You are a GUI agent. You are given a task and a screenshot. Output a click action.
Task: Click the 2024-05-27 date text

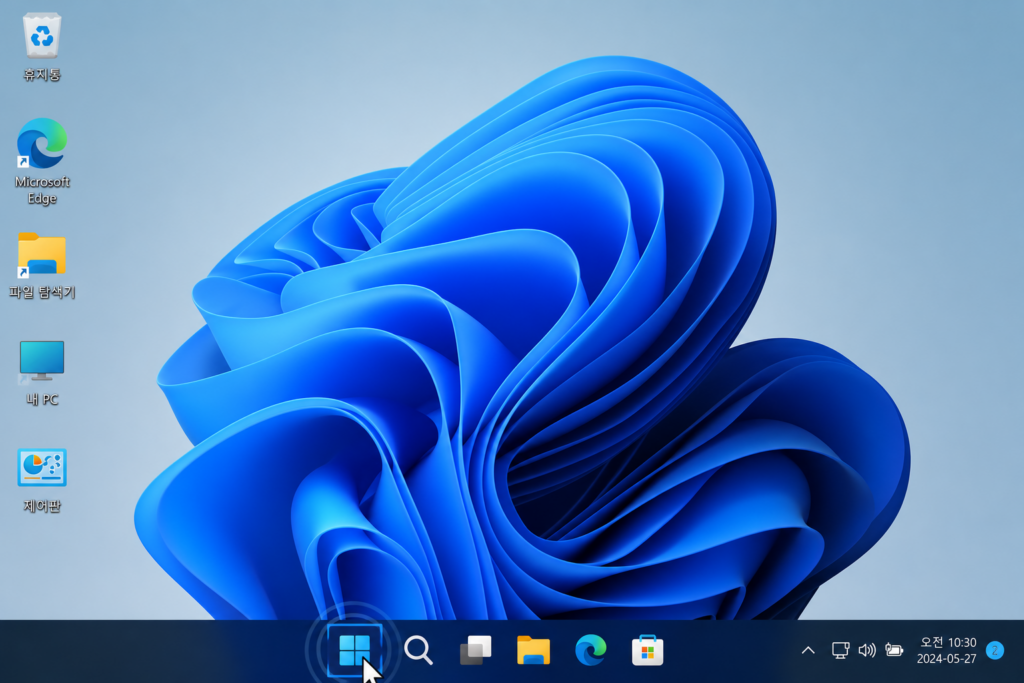(x=946, y=659)
